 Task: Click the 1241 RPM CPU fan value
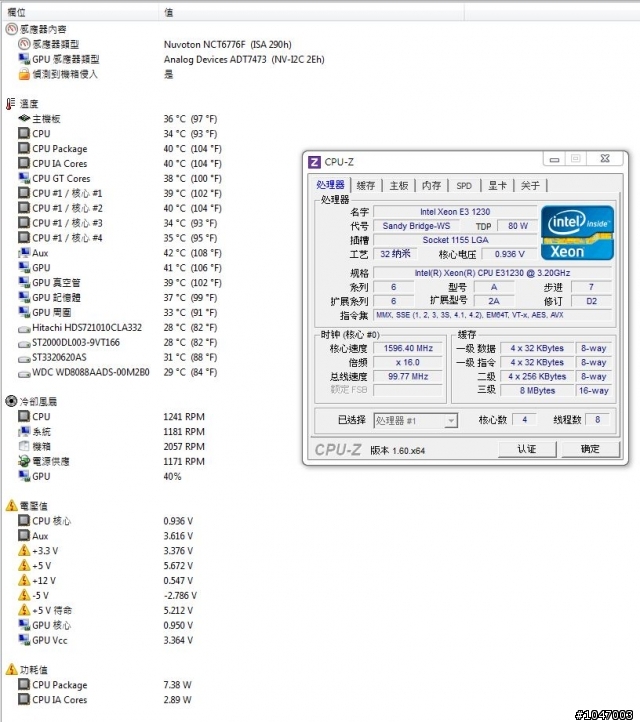184,416
